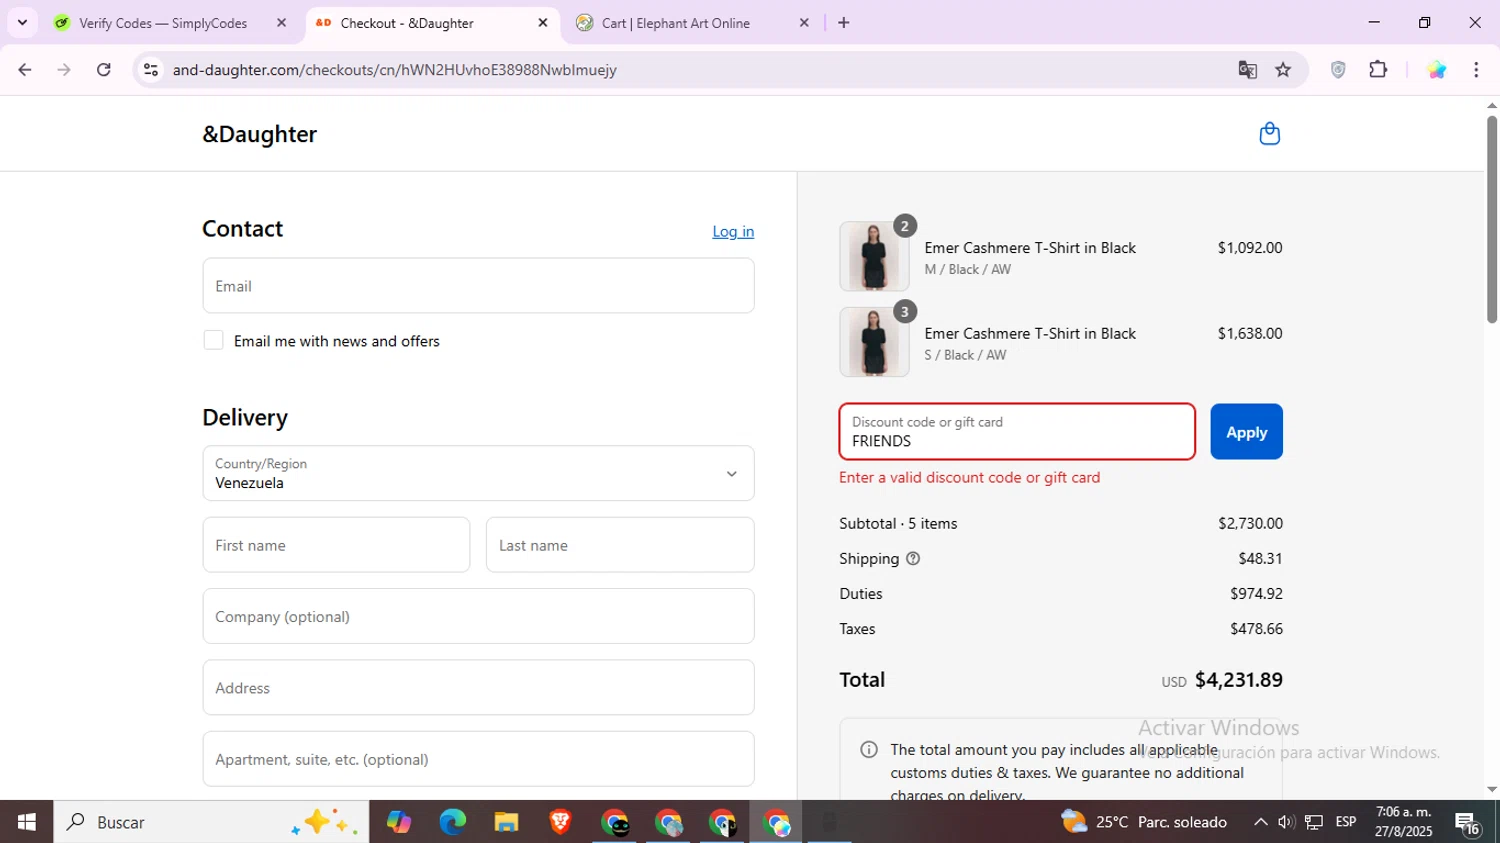
Task: Click the browser back arrow
Action: click(x=25, y=69)
